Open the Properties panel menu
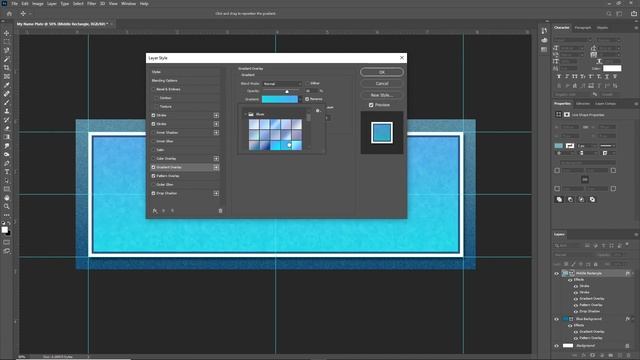This screenshot has width=640, height=360. pos(636,104)
